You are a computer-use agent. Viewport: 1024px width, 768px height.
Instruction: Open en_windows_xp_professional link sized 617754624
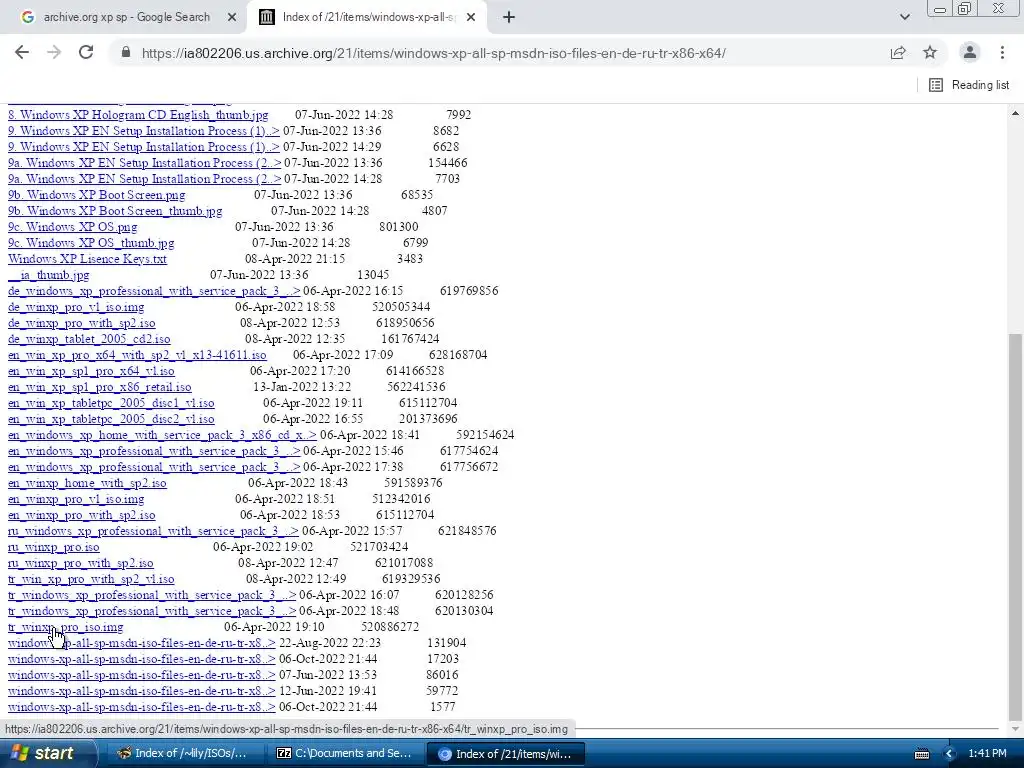tap(154, 451)
